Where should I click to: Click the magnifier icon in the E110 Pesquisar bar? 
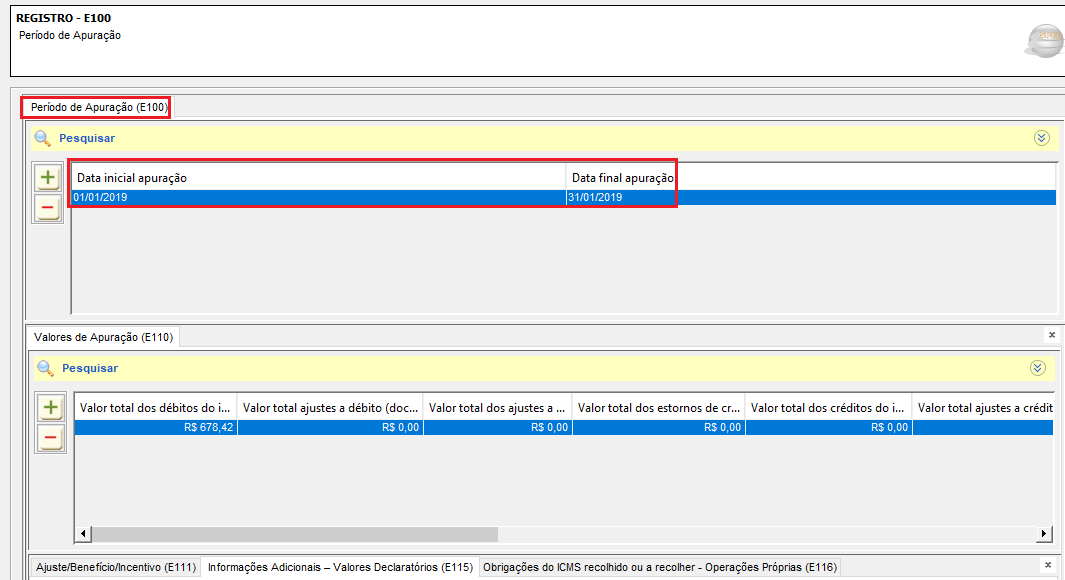point(46,368)
